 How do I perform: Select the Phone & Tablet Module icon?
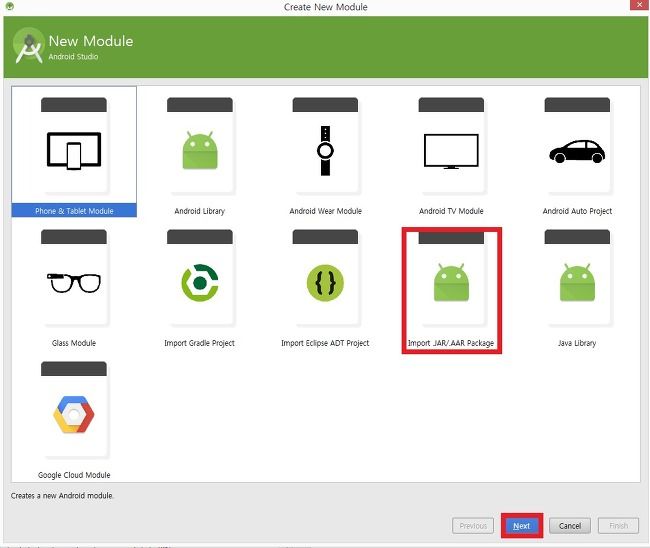74,150
